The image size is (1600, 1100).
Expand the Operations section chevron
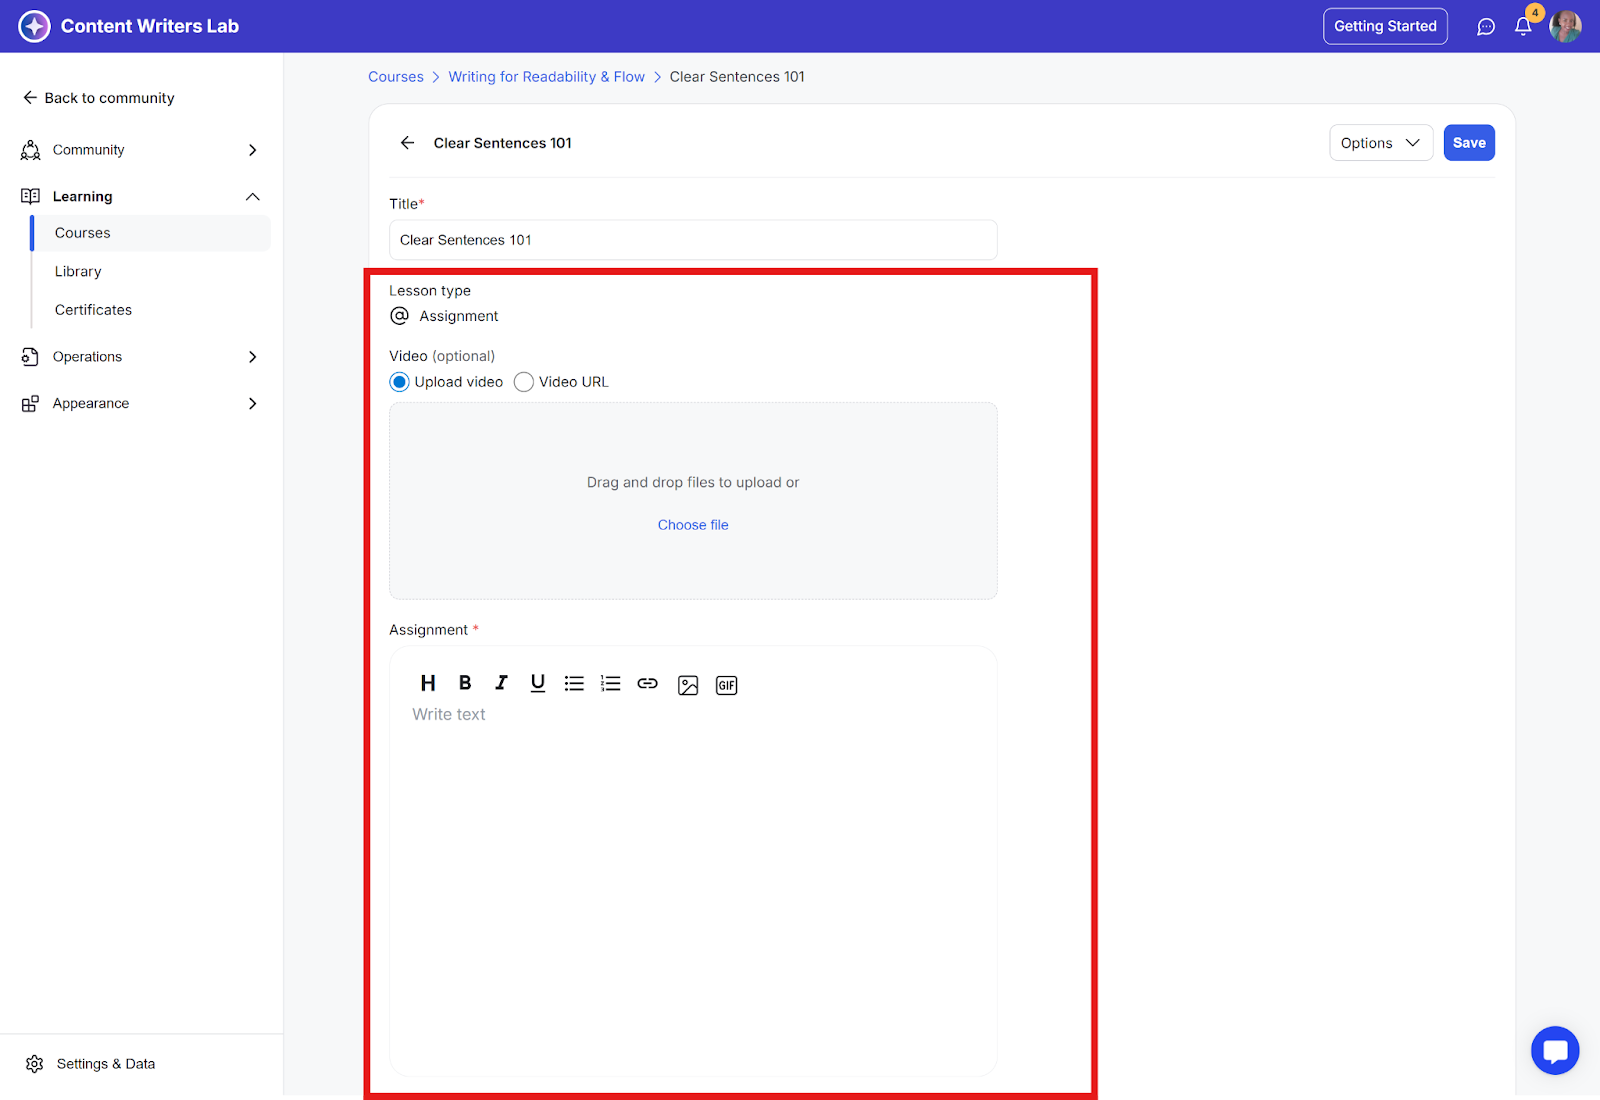coord(253,357)
